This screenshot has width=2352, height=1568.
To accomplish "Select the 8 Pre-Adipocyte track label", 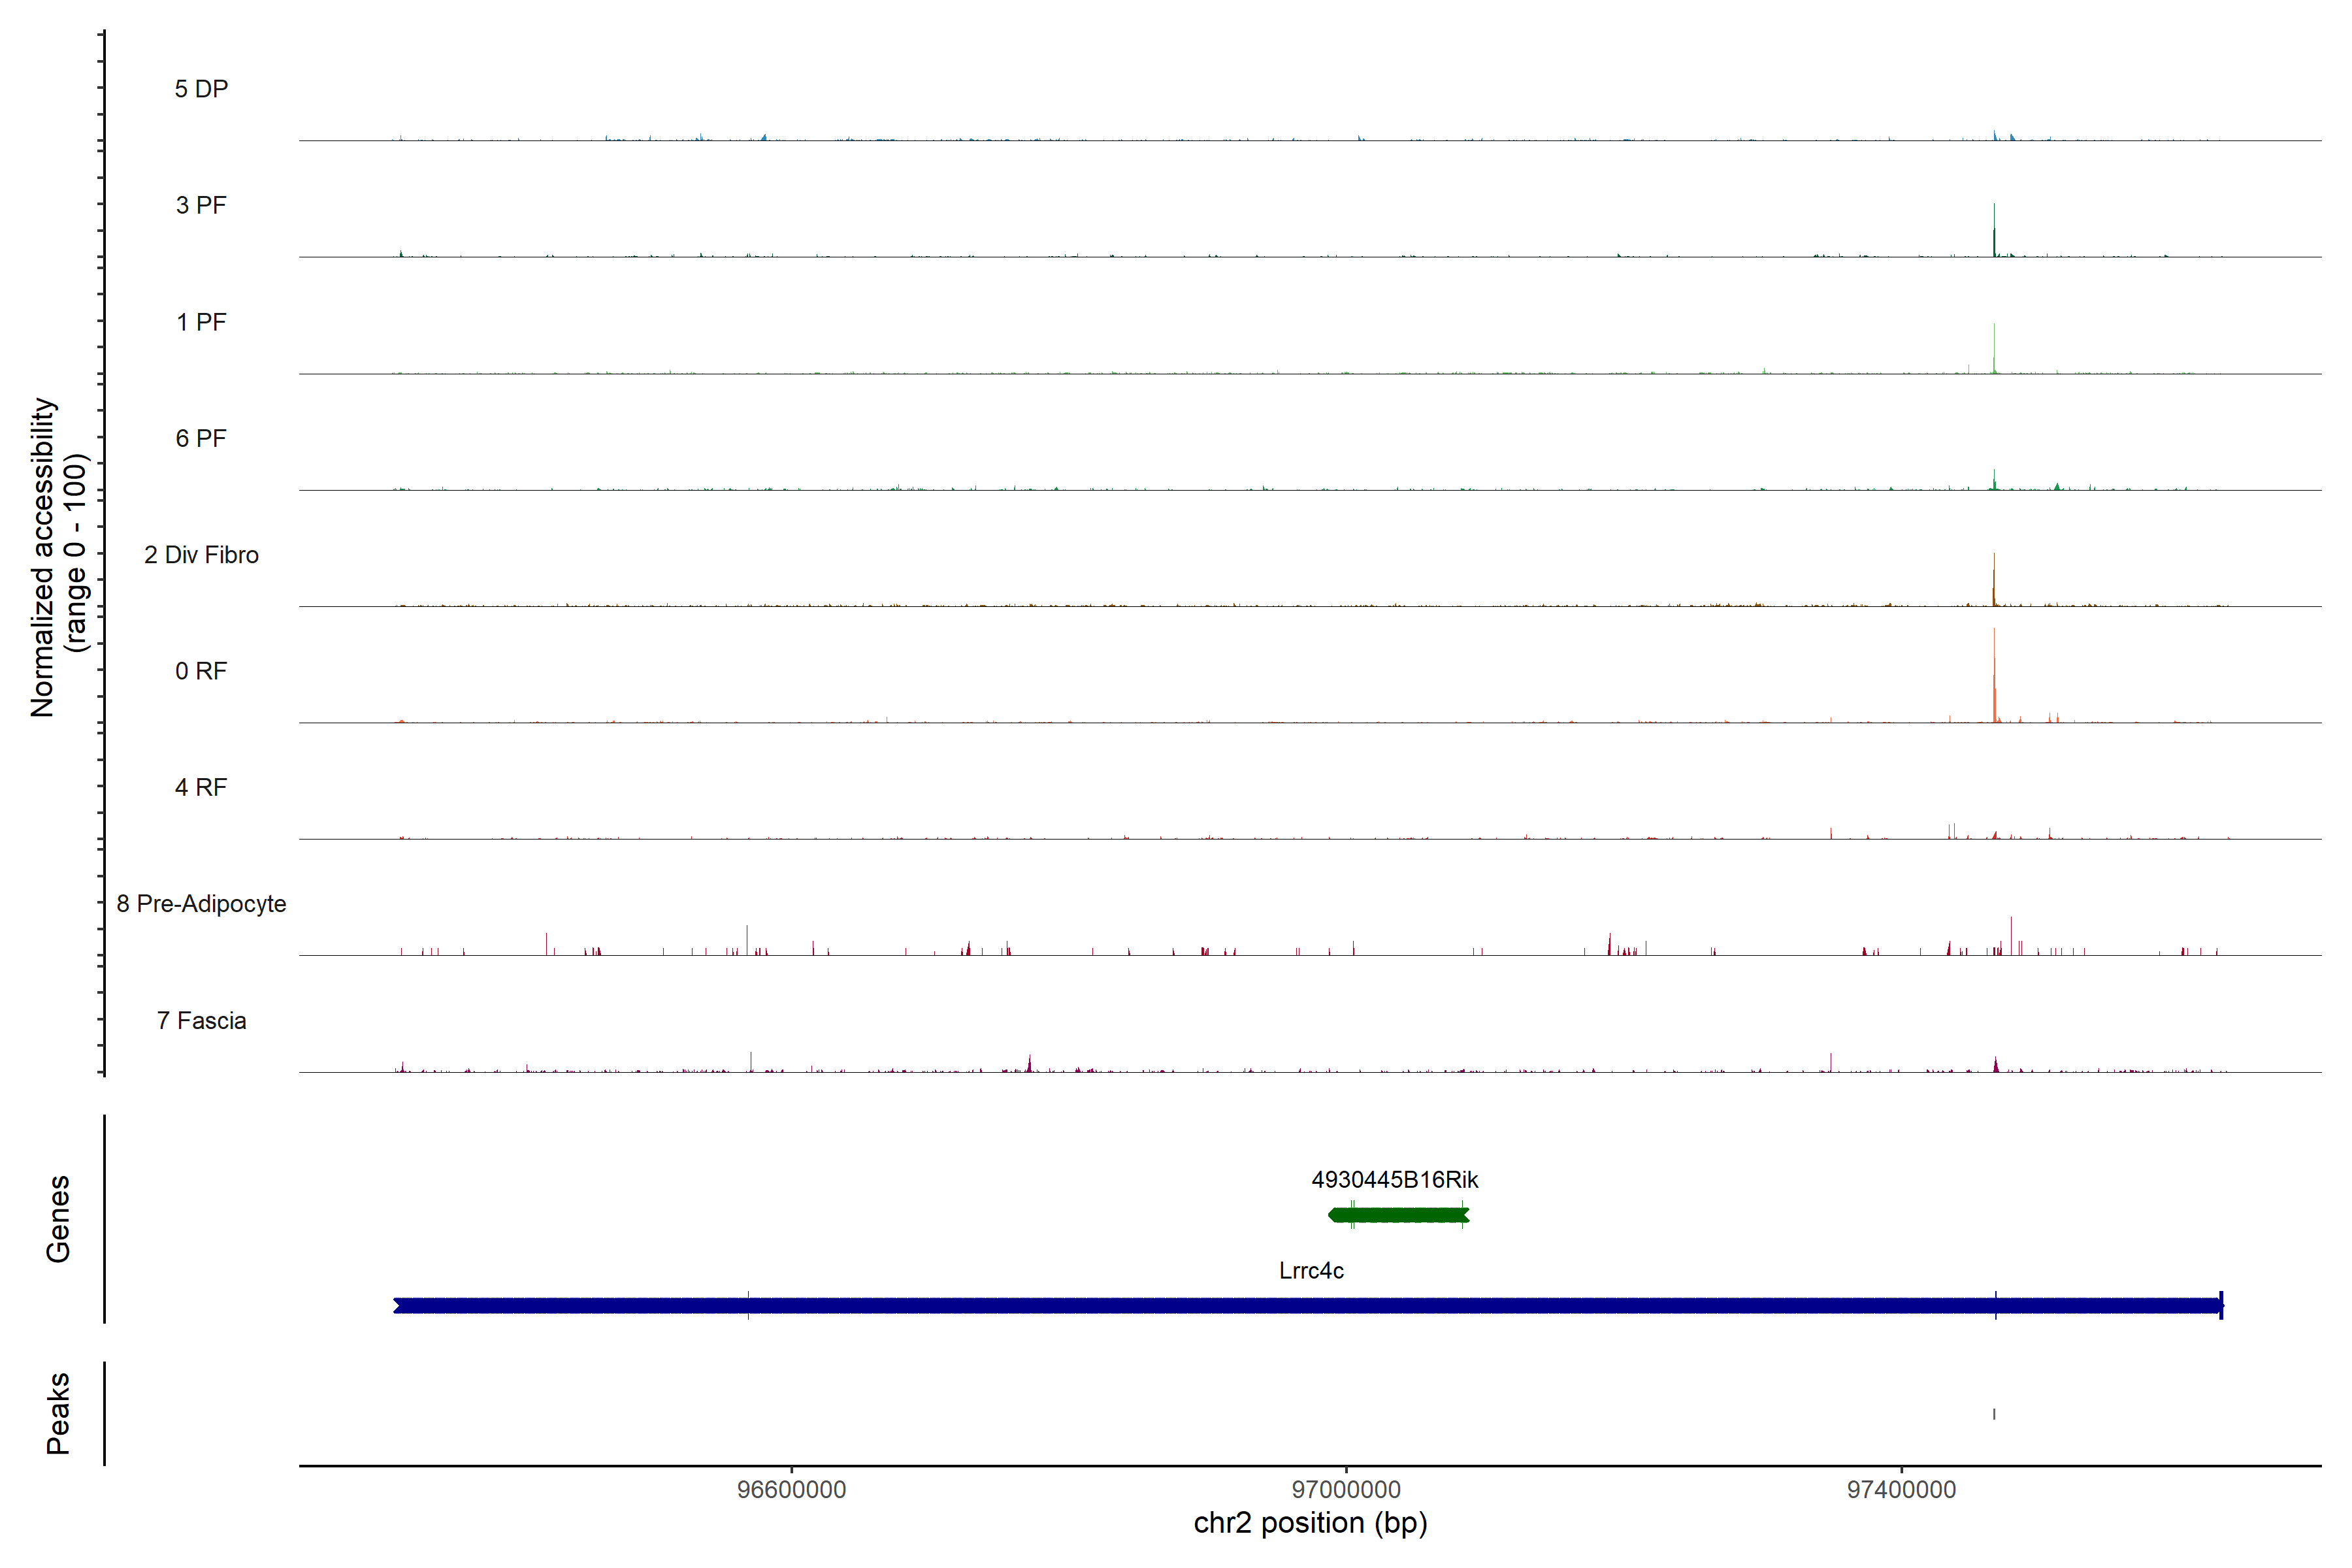I will (201, 904).
